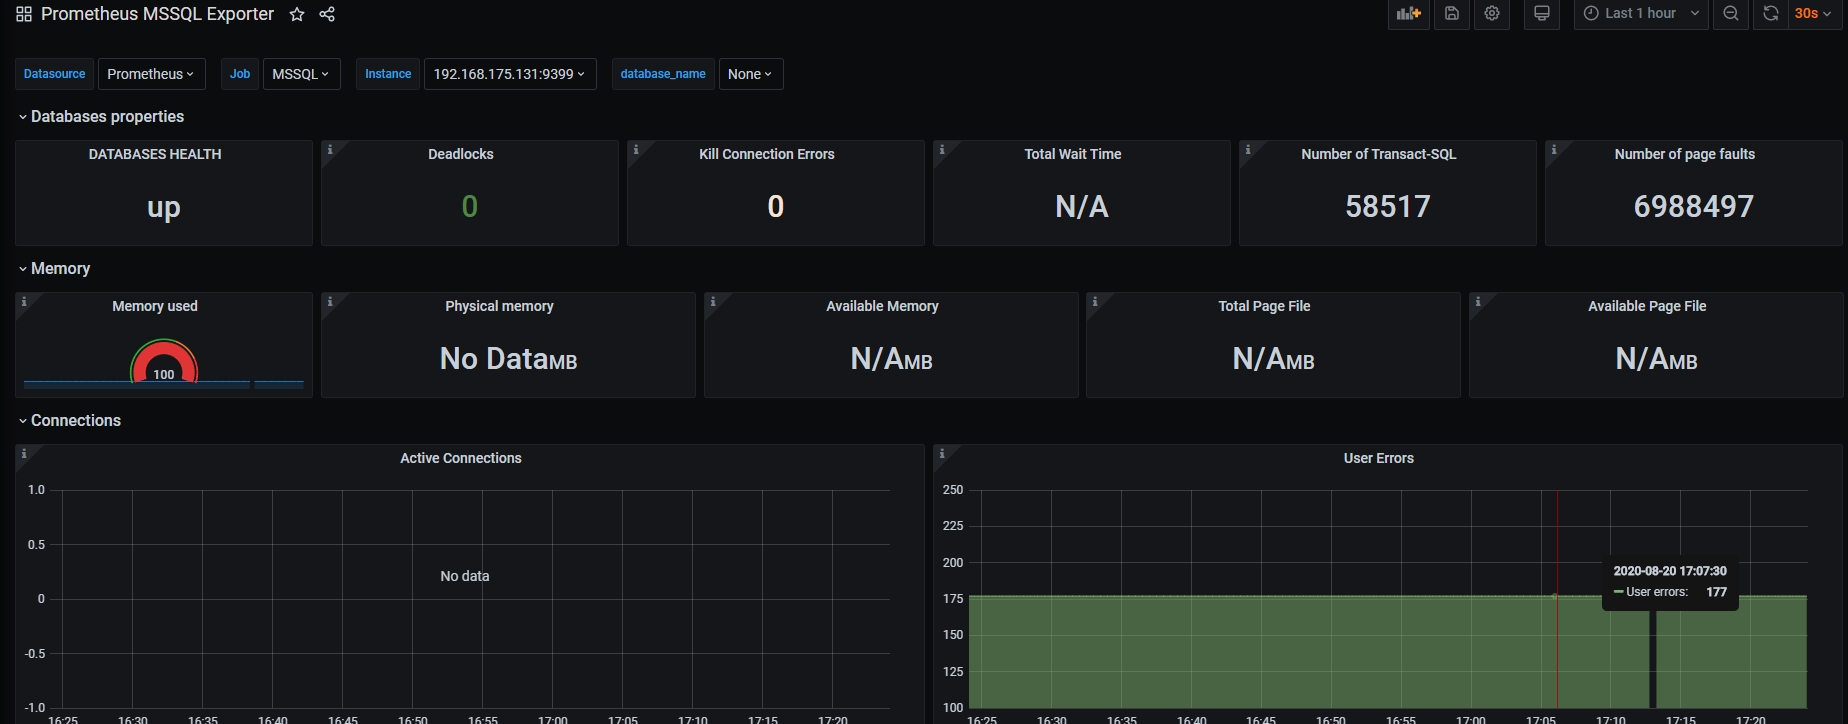1848x724 pixels.
Task: Zoom out the time range
Action: tap(1731, 13)
